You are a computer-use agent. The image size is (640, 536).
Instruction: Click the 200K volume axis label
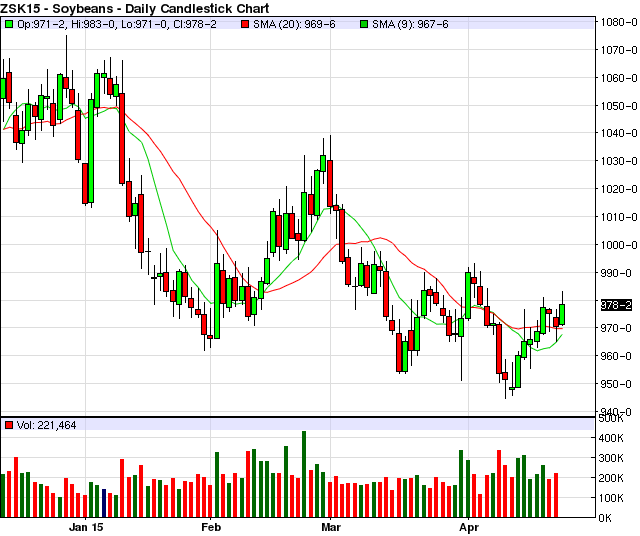pyautogui.click(x=611, y=478)
